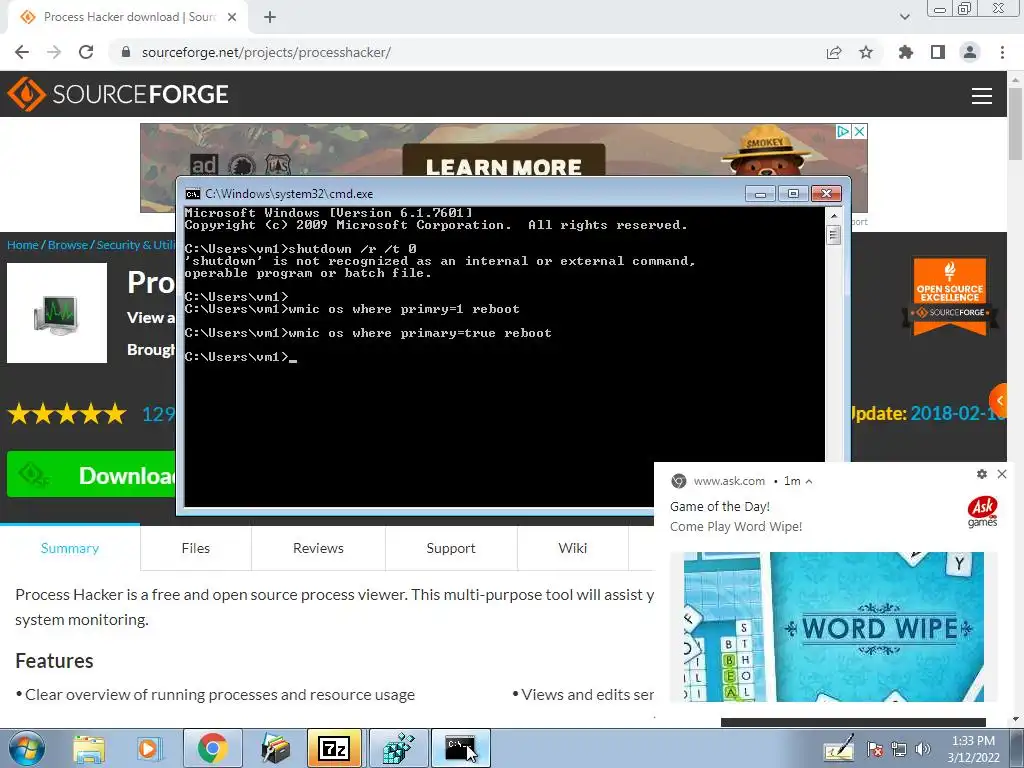Screen dimensions: 1024x768
Task: Open WinRAR books taskbar icon
Action: [275, 748]
